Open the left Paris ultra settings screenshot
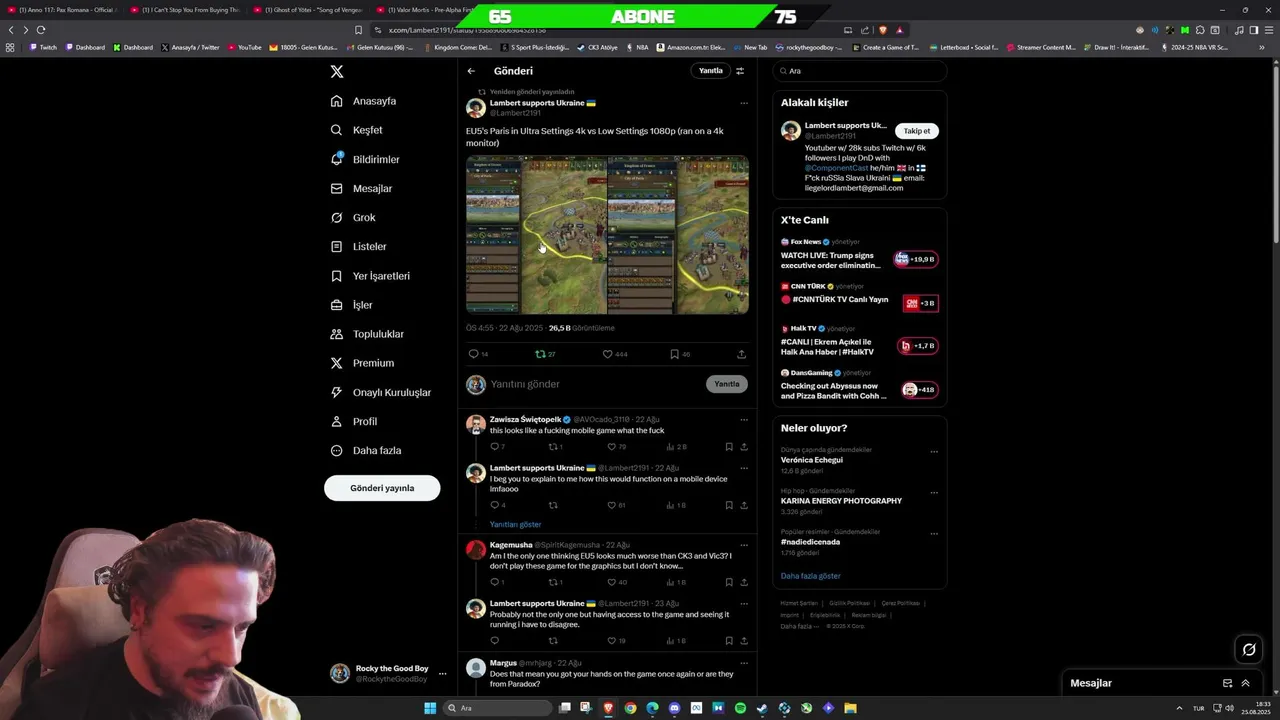 pyautogui.click(x=536, y=235)
